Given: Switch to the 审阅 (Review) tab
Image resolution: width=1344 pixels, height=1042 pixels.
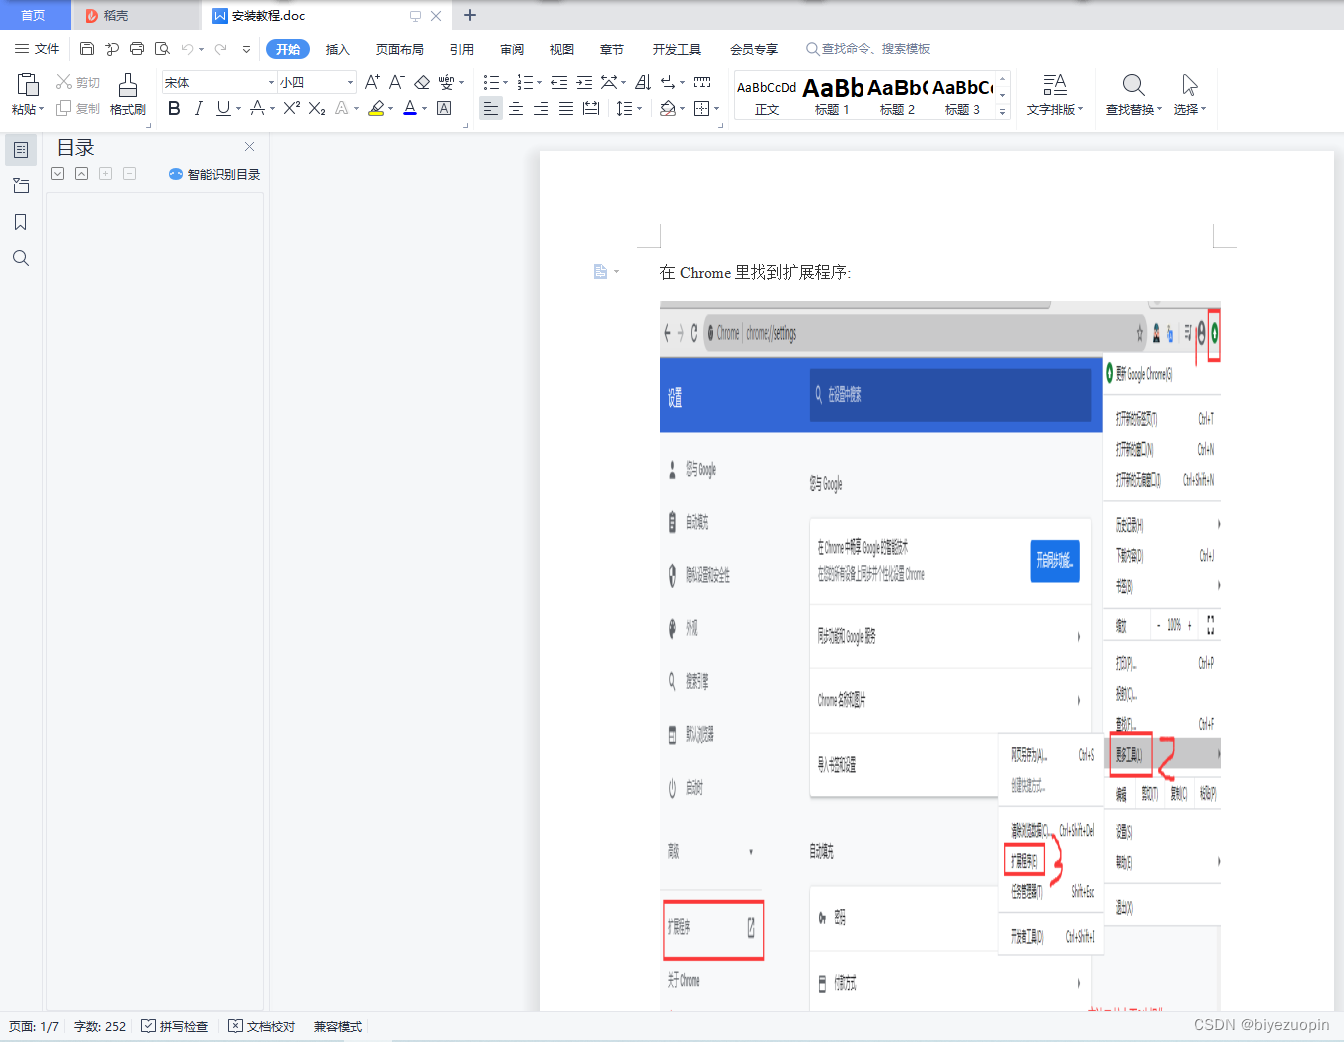Looking at the screenshot, I should coord(512,49).
